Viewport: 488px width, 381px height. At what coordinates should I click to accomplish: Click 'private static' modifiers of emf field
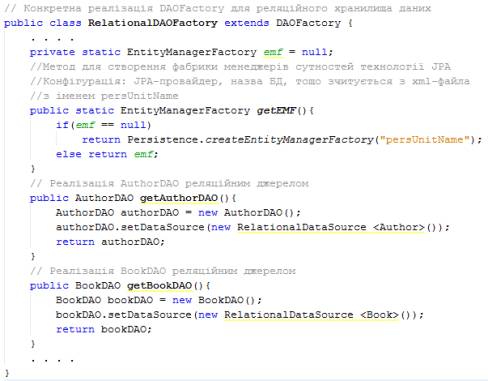[x=75, y=52]
